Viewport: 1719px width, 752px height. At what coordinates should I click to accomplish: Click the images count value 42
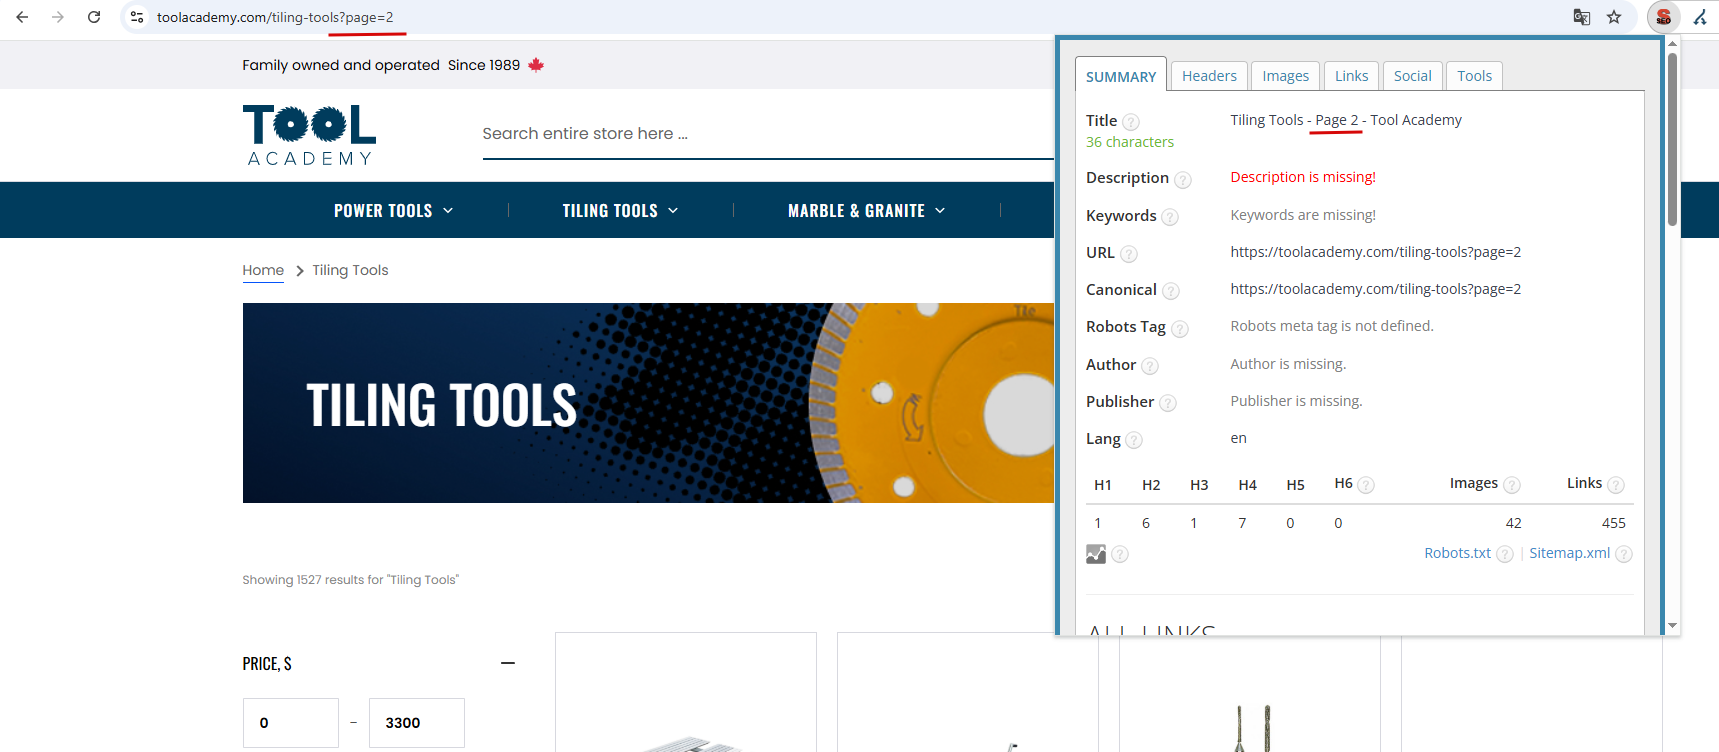1514,523
